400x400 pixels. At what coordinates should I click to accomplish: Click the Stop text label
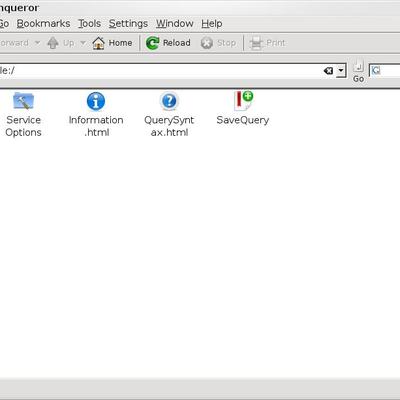click(226, 43)
